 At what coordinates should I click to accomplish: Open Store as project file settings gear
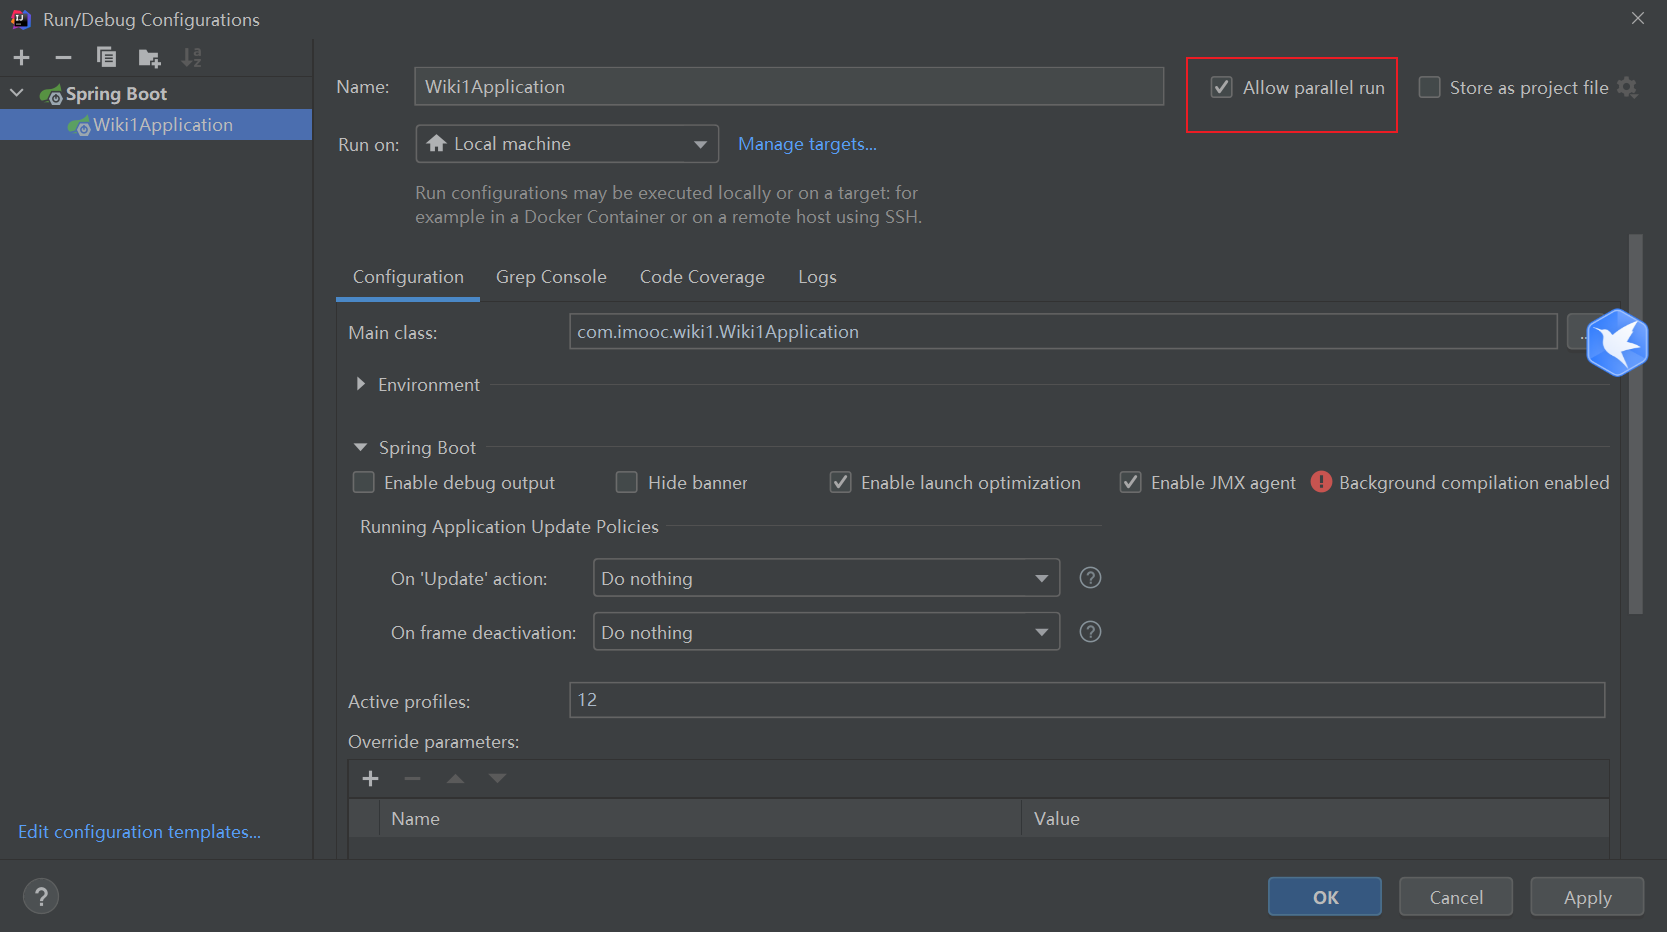point(1628,88)
